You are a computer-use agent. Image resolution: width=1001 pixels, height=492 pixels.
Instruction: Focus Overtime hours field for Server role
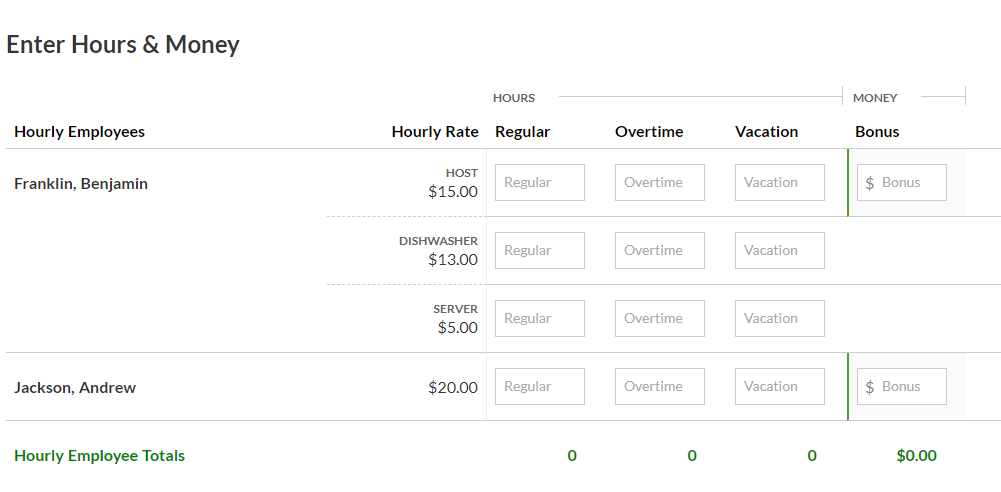click(x=659, y=319)
